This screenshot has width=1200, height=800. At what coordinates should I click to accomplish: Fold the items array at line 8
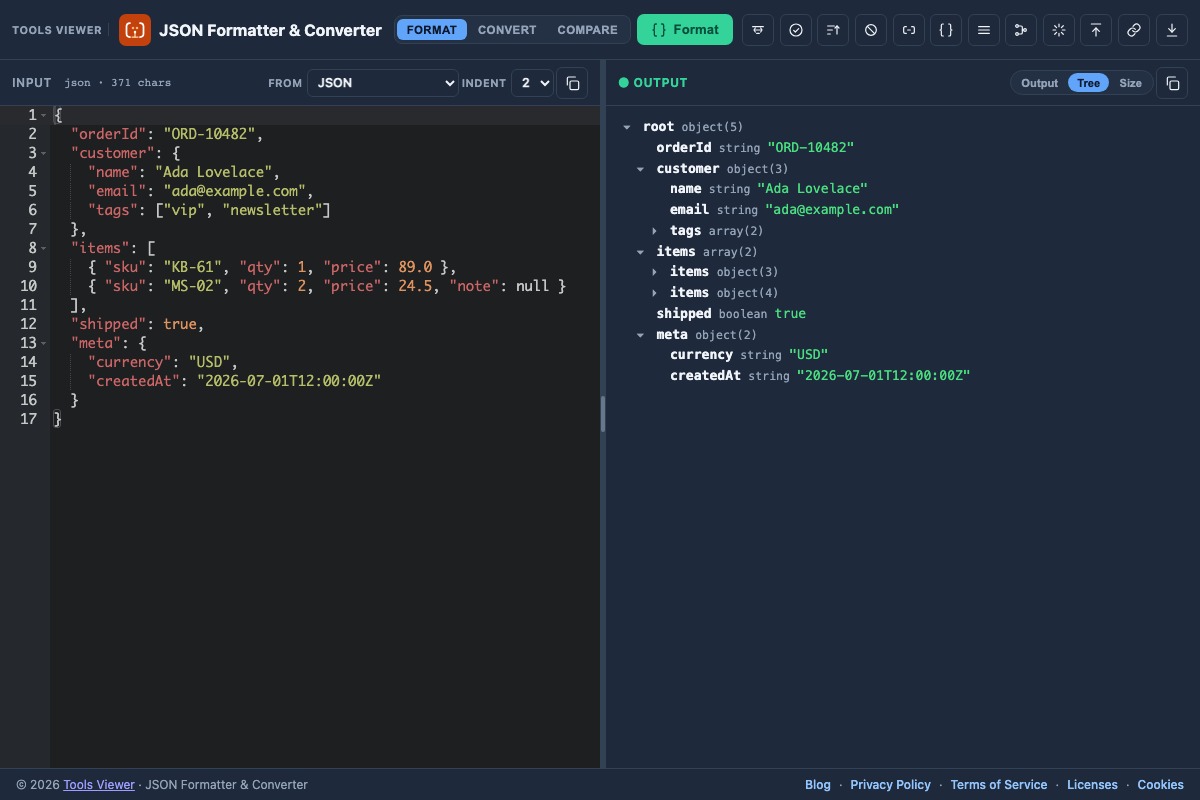tap(44, 248)
